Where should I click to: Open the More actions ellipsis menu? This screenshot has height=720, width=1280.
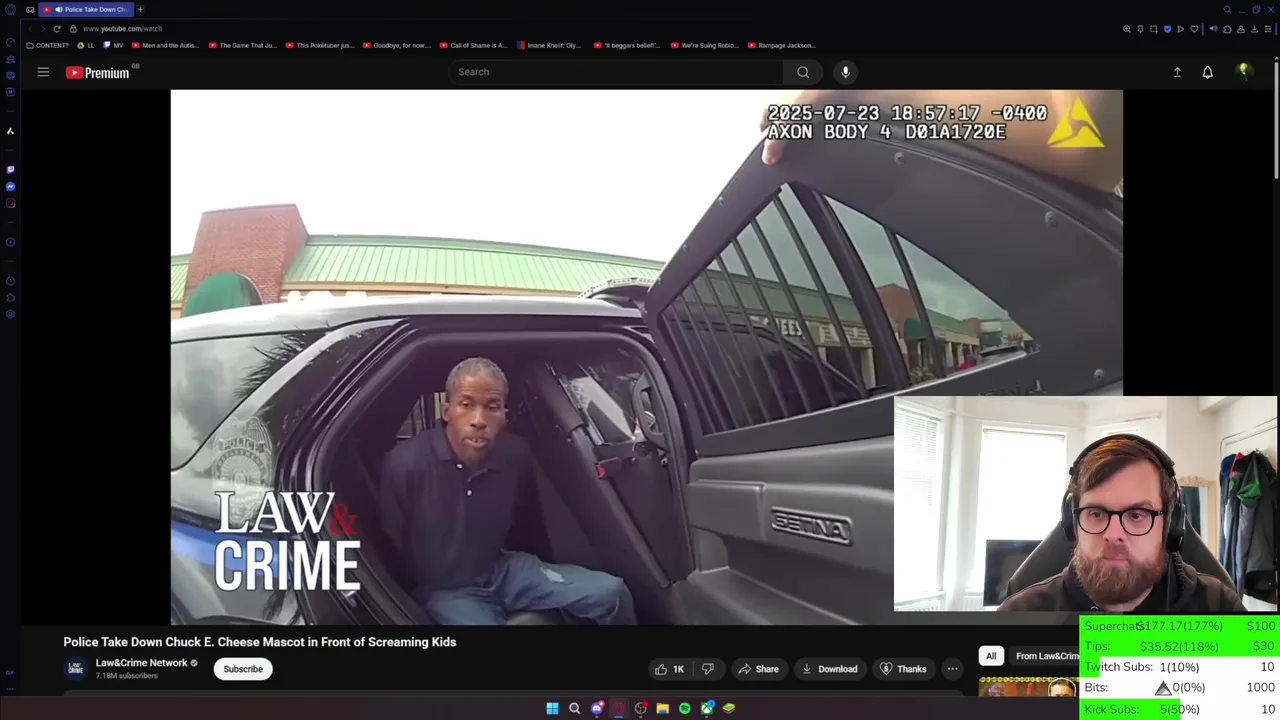[953, 669]
